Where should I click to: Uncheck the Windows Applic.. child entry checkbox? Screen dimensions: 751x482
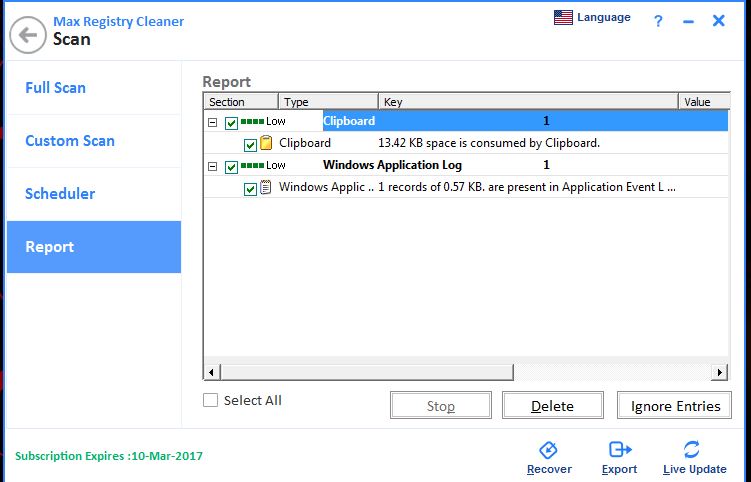click(250, 188)
